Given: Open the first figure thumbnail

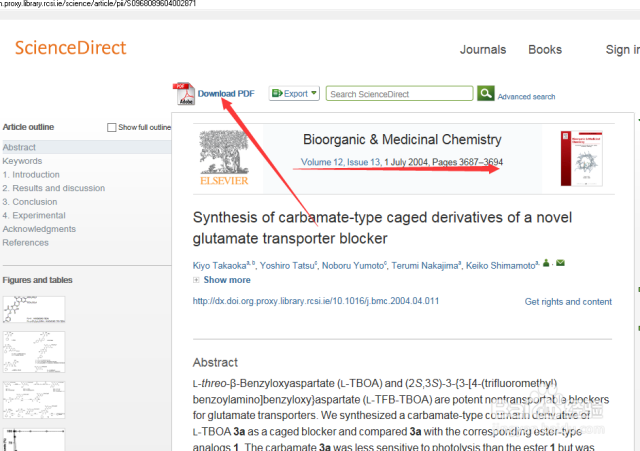Looking at the screenshot, I should 34,309.
